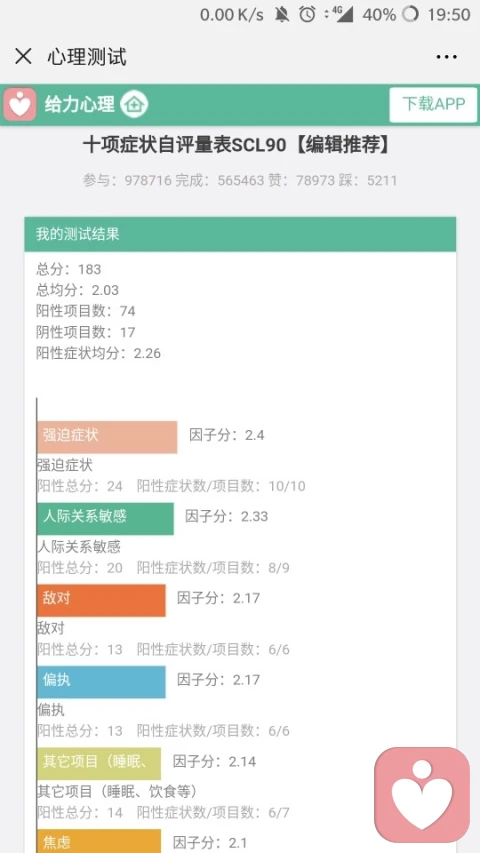The image size is (480, 853).
Task: Click the 下载APP button
Action: 433,104
